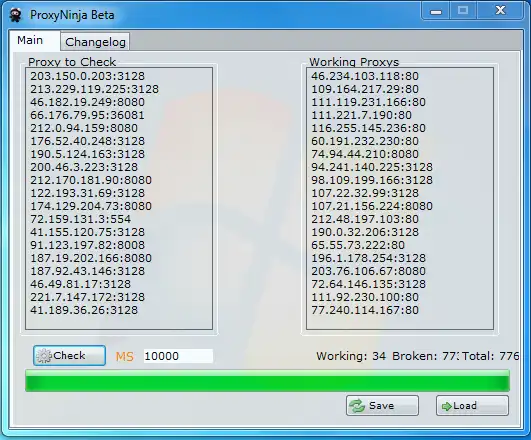Image resolution: width=531 pixels, height=440 pixels.
Task: Click the green arrows Save icon
Action: coord(357,406)
